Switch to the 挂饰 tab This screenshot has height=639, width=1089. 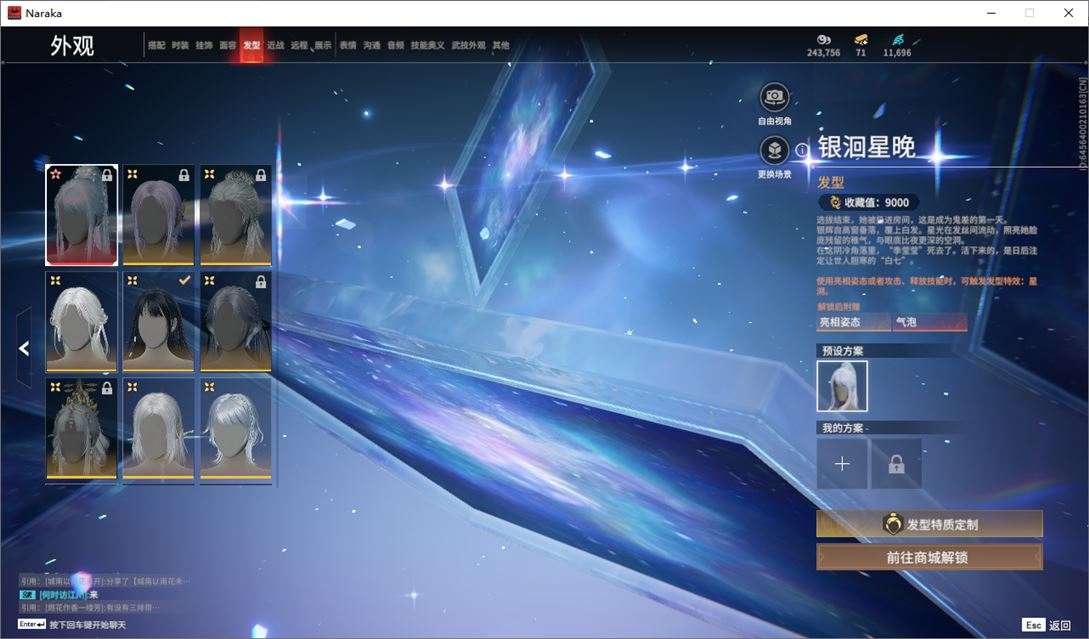coord(204,45)
